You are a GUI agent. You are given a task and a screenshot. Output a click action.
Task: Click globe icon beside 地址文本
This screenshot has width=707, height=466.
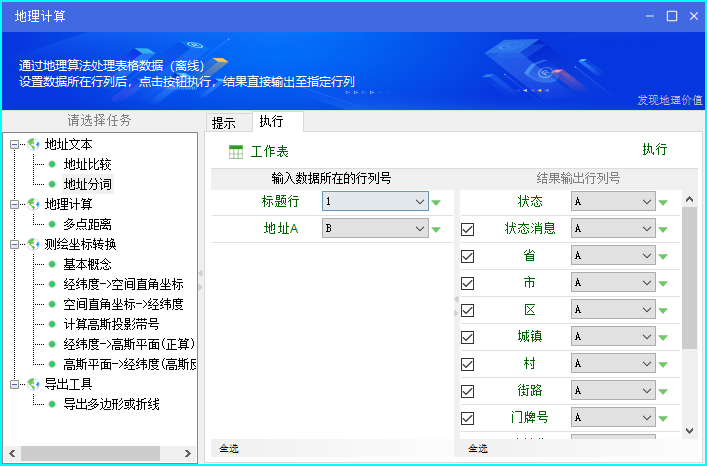click(33, 144)
